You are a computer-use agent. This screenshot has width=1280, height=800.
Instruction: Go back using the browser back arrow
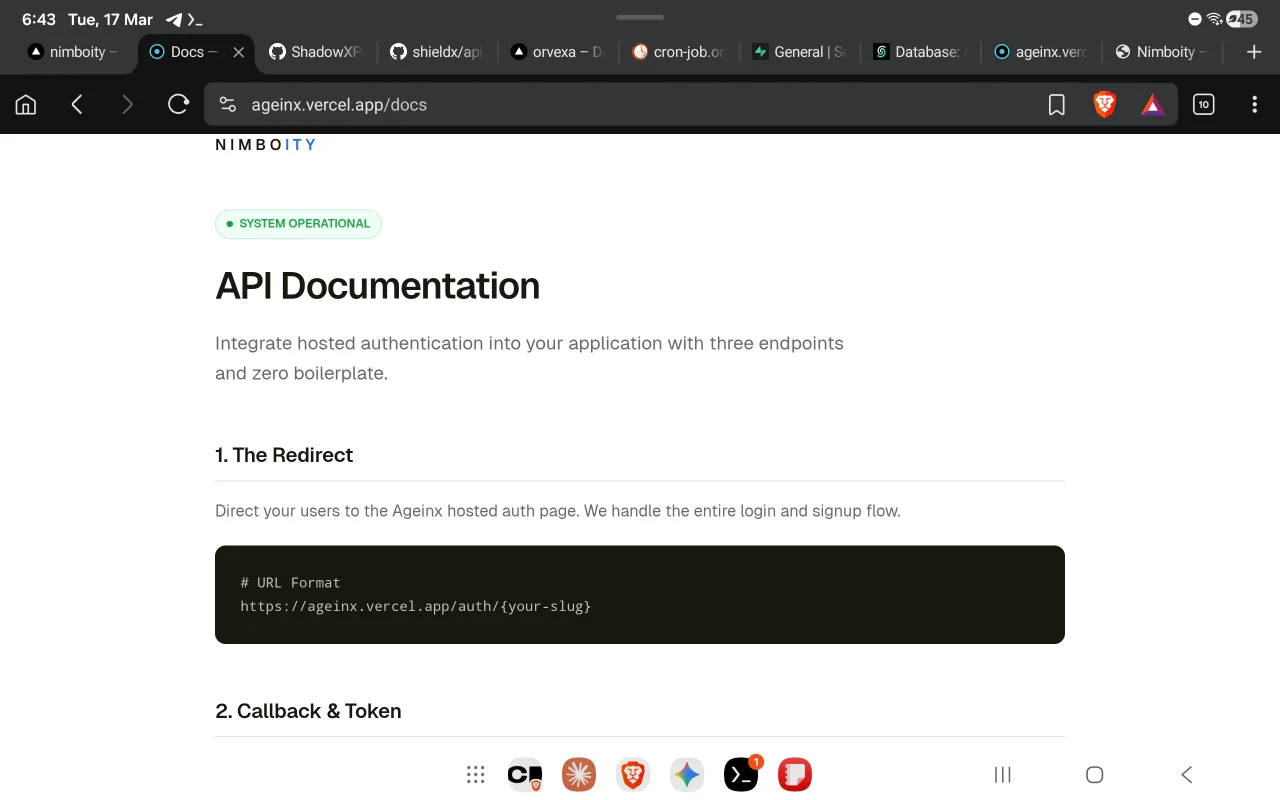[x=77, y=104]
